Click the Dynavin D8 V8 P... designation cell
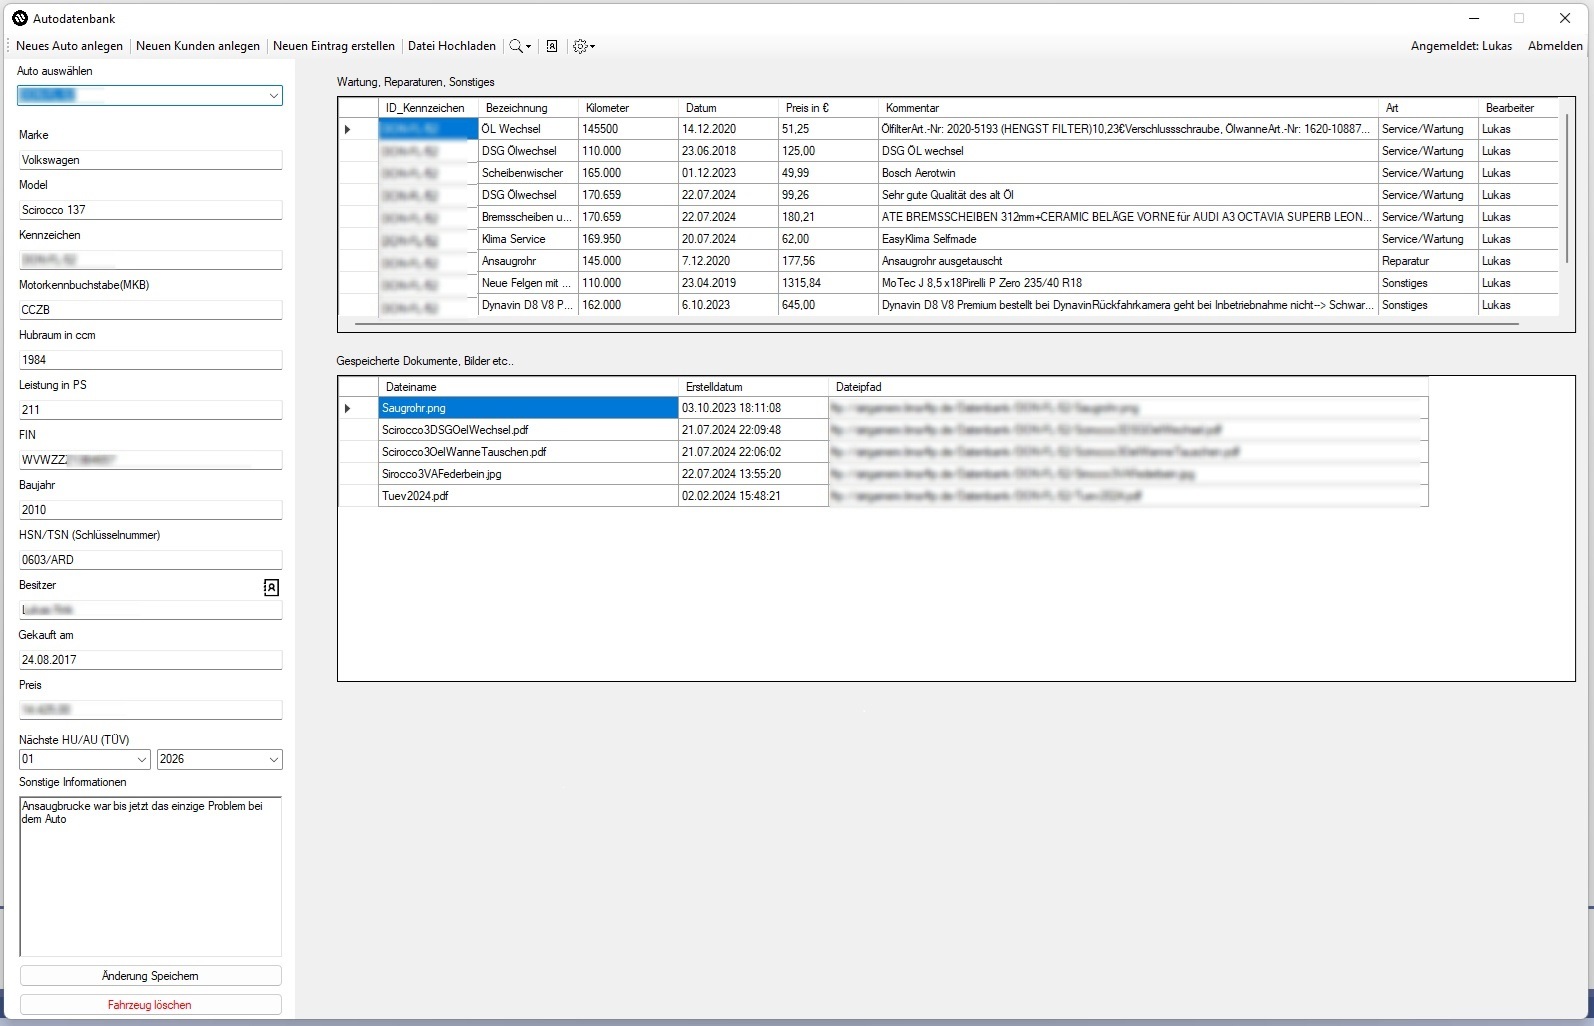Viewport: 1594px width, 1026px height. tap(528, 305)
